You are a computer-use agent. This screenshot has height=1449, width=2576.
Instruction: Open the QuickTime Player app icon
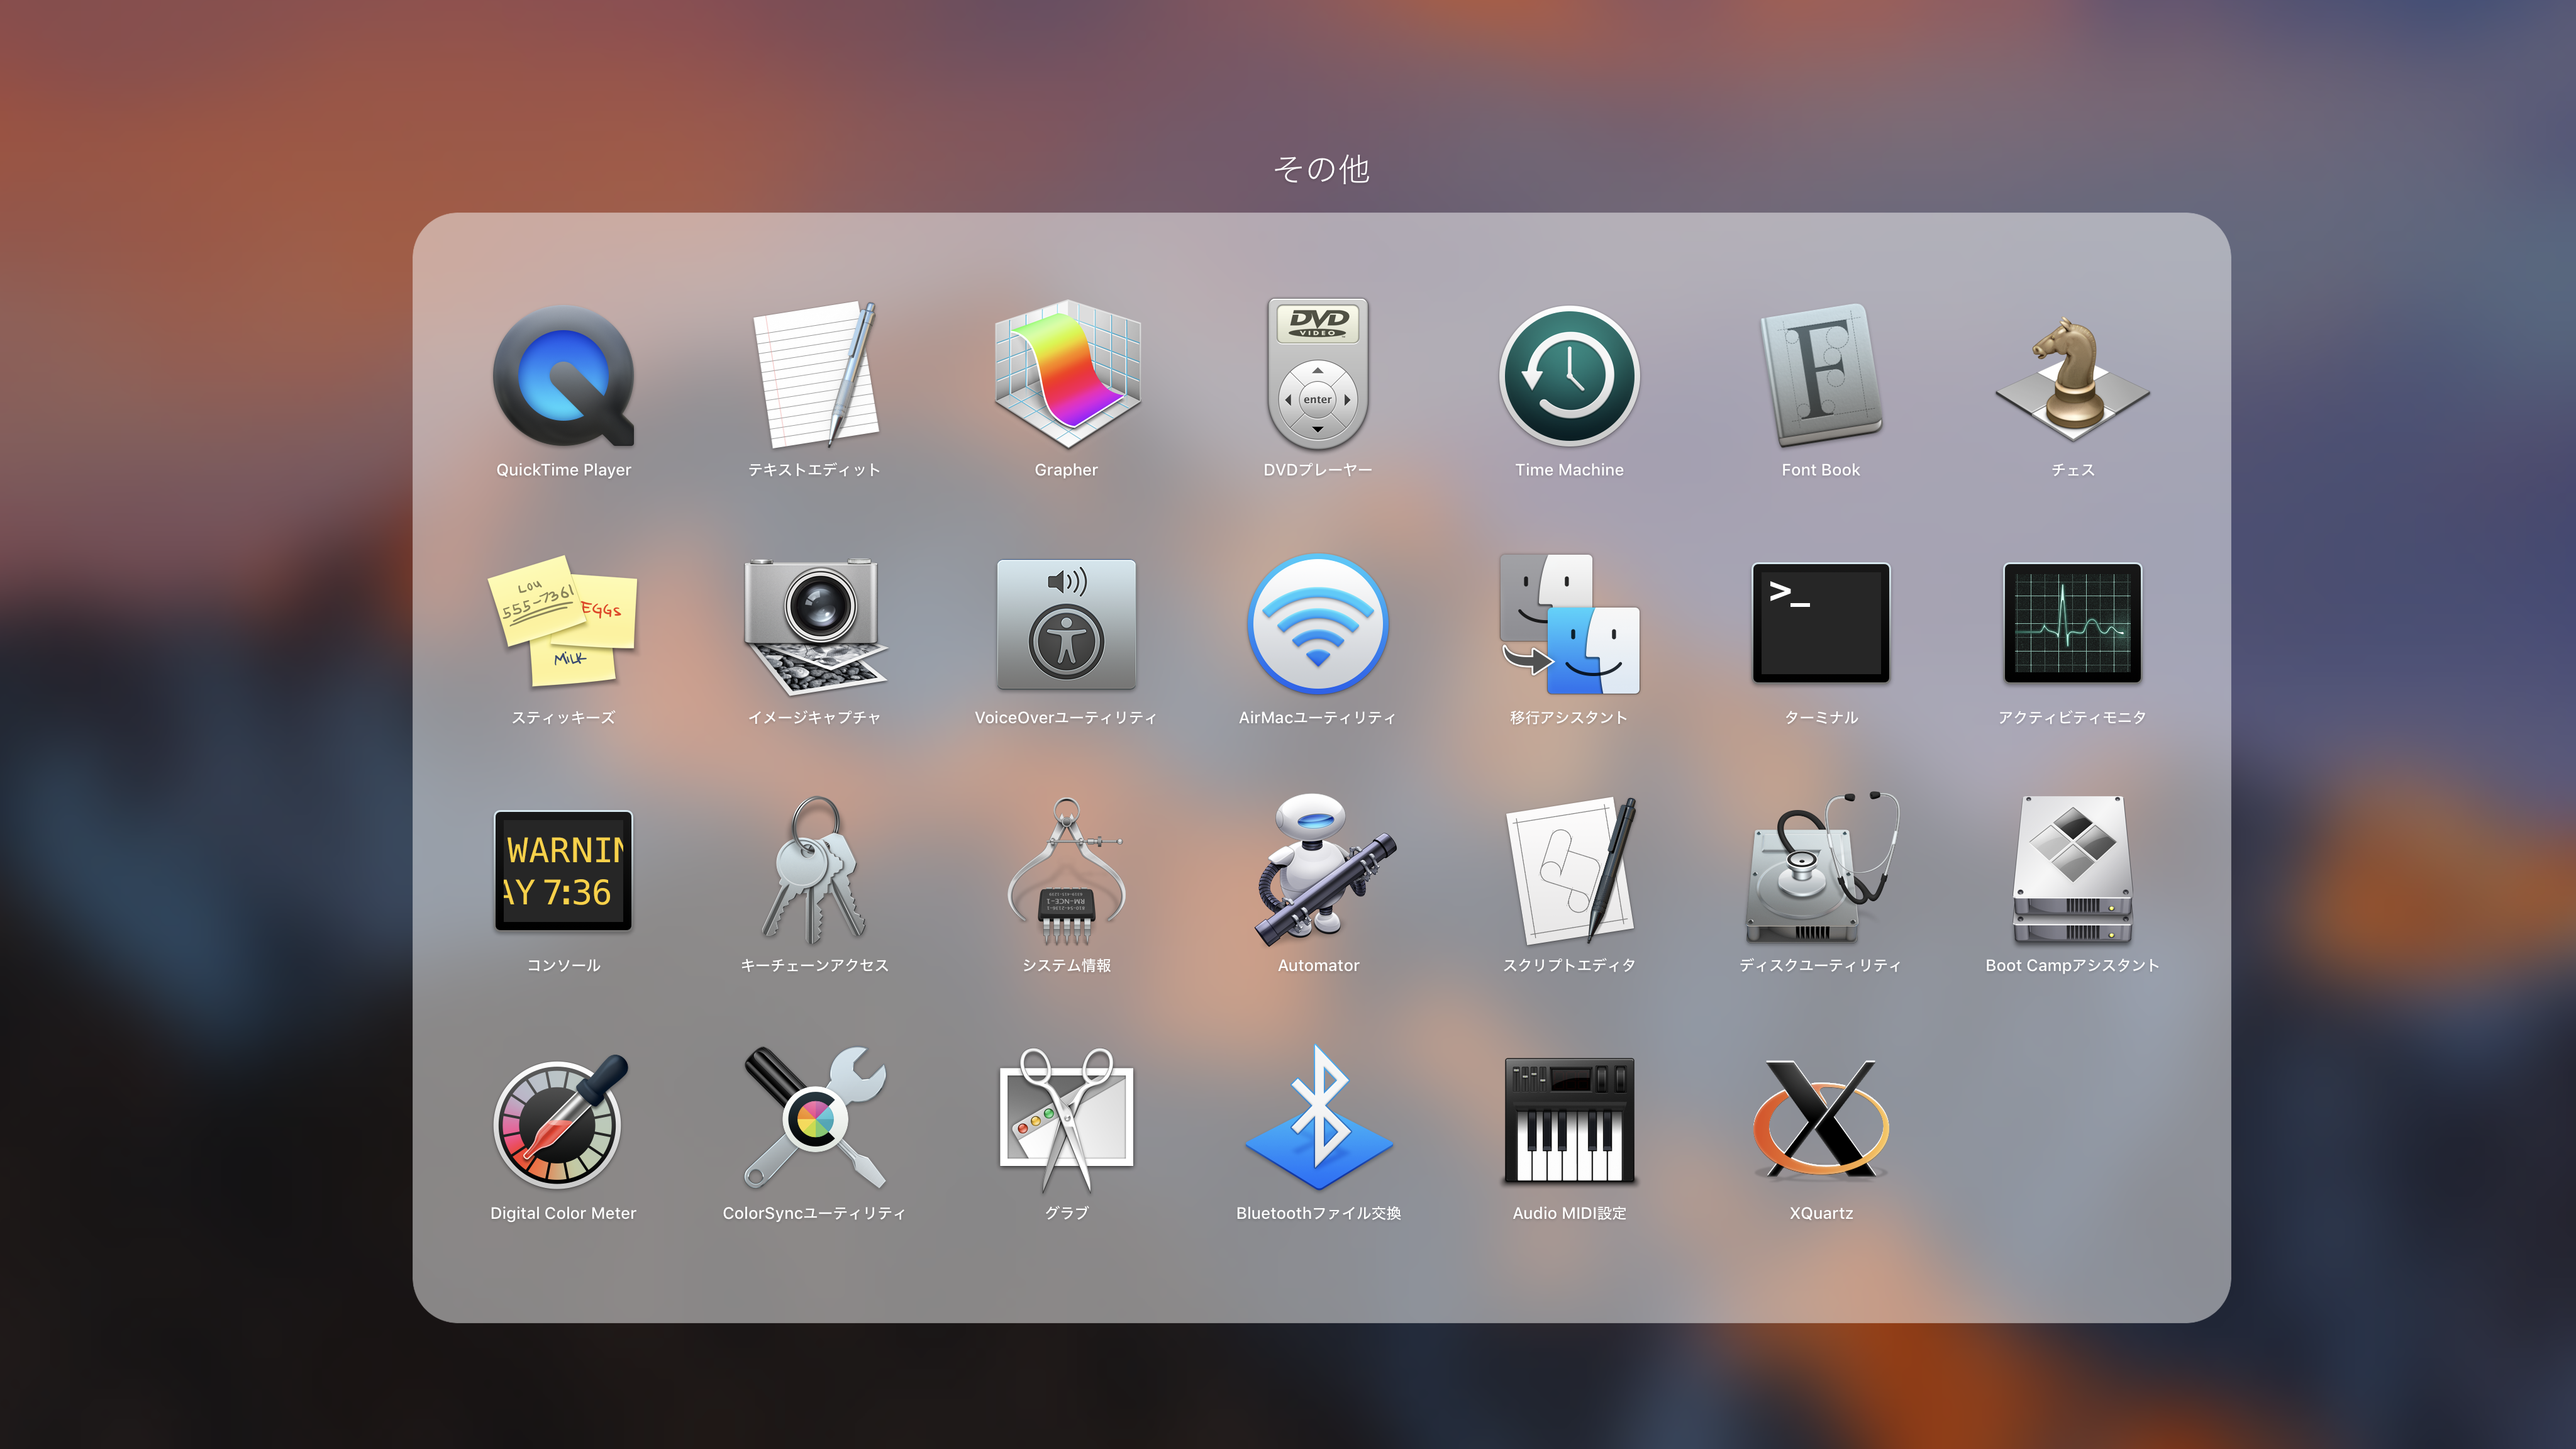(563, 376)
